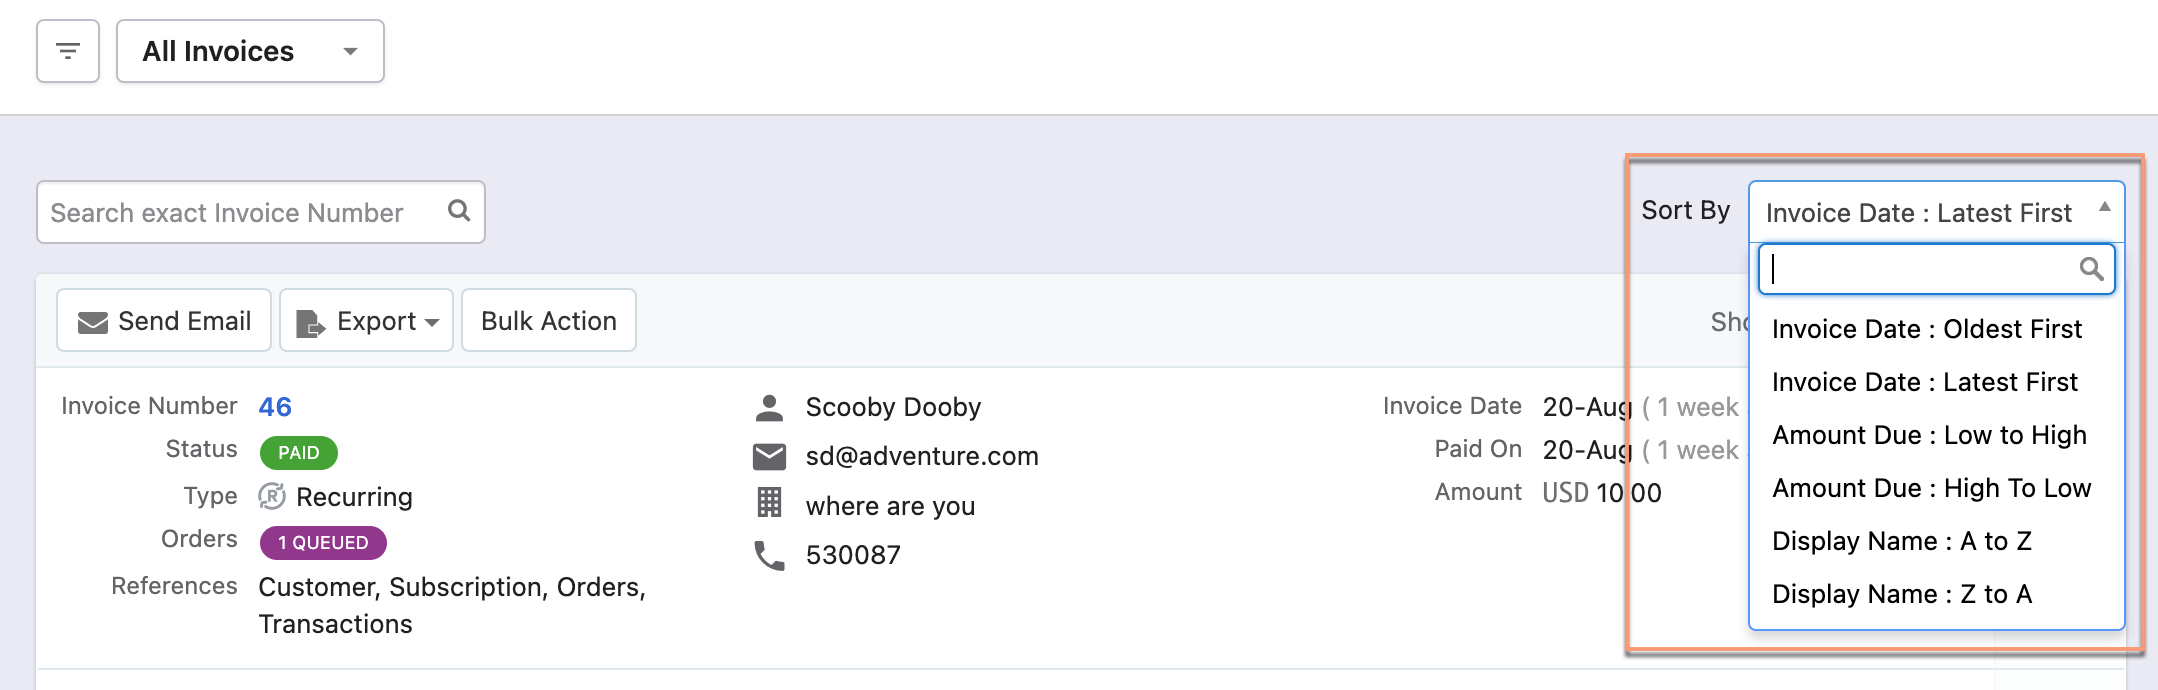Expand the Export dropdown menu
This screenshot has height=690, width=2158.
[367, 321]
